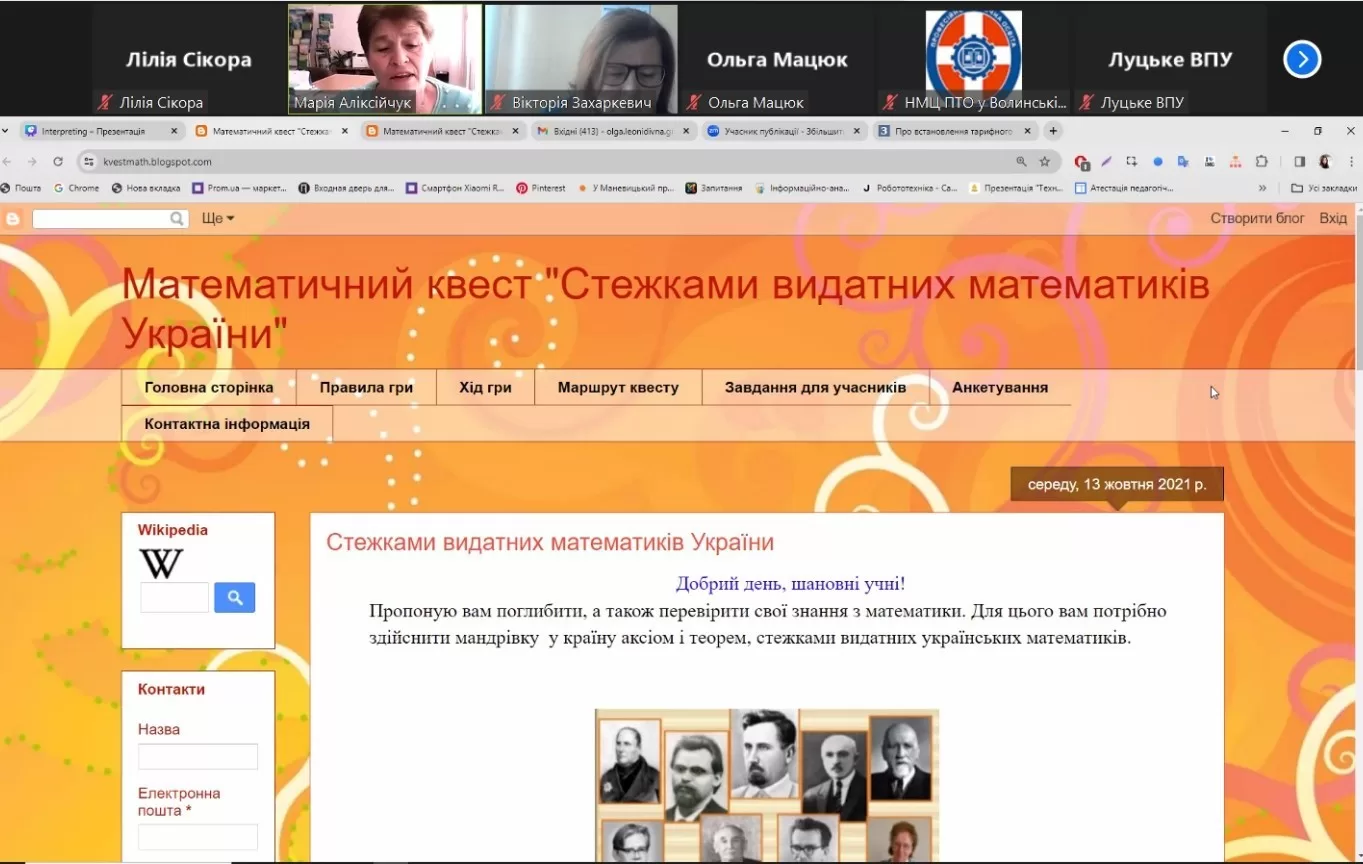Click the zoom magnifier icon in address bar

pos(1021,161)
